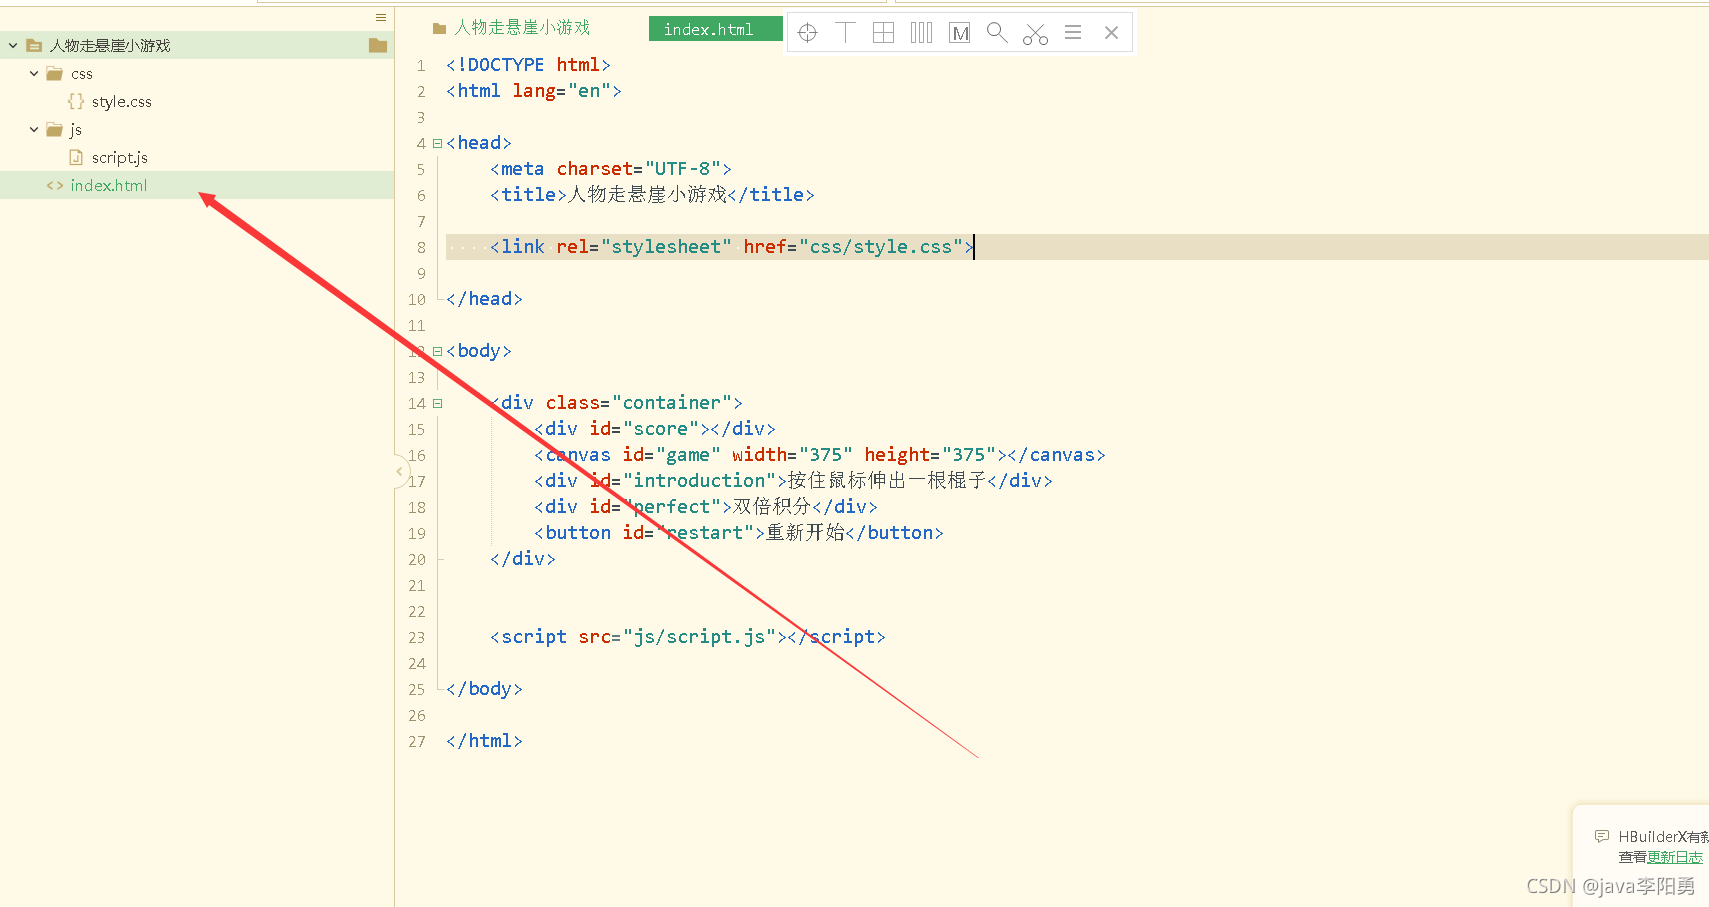Click the magnifier search icon in floating toolbar

(x=997, y=33)
